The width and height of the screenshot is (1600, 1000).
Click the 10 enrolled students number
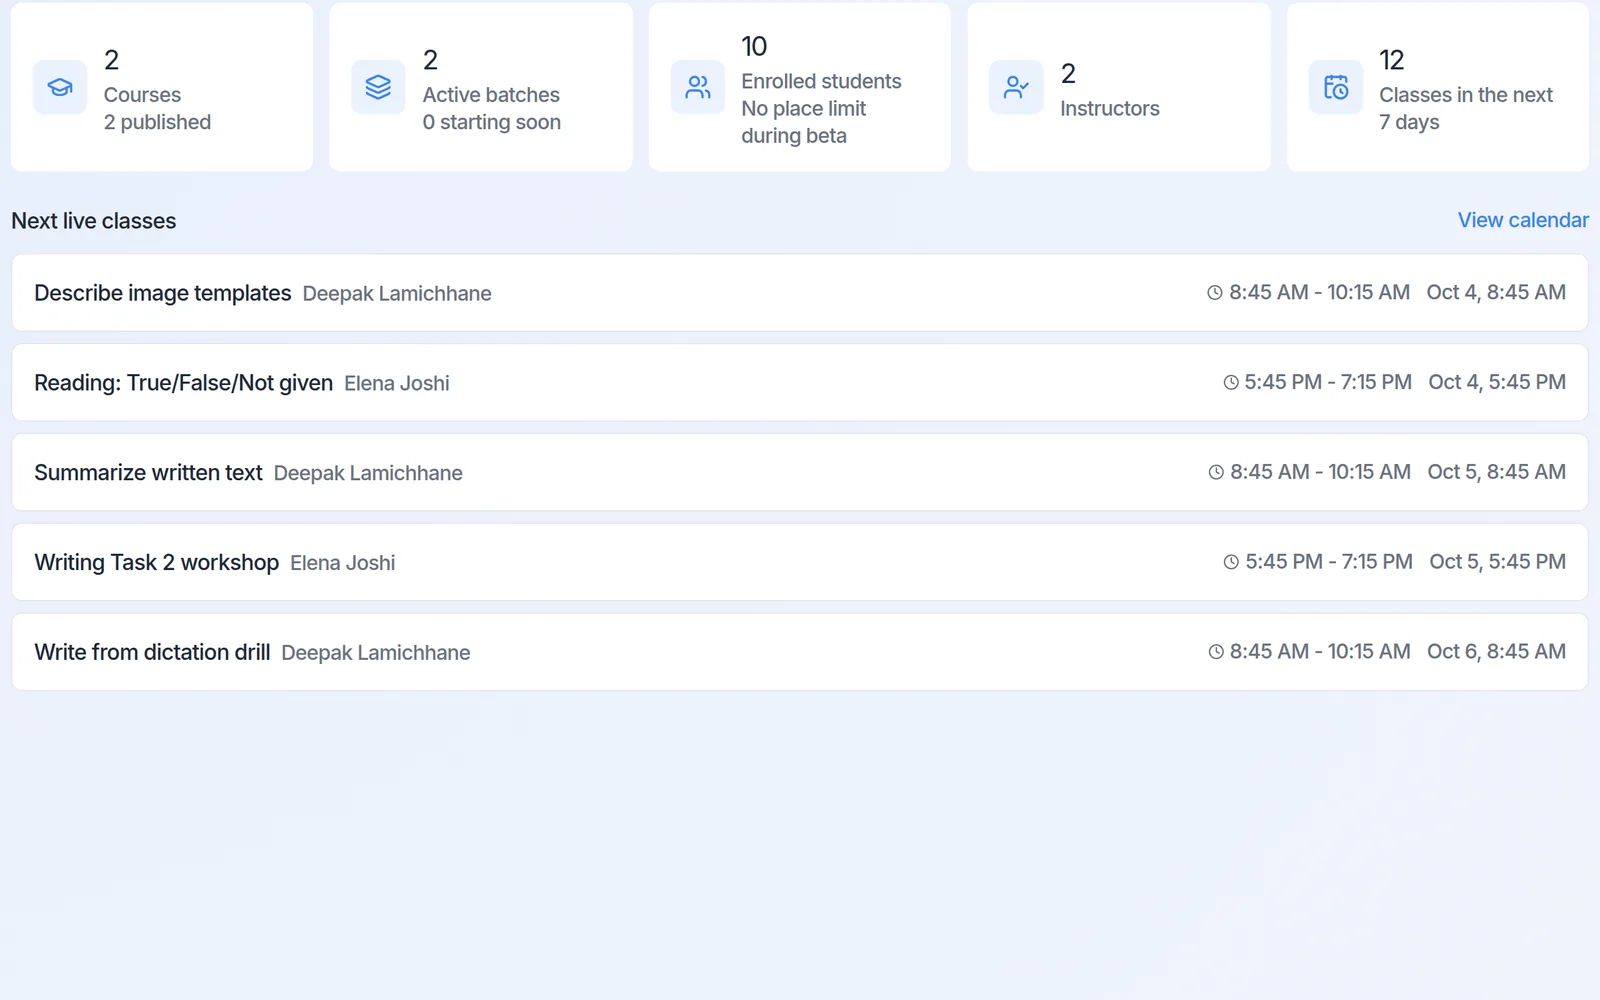[x=754, y=46]
